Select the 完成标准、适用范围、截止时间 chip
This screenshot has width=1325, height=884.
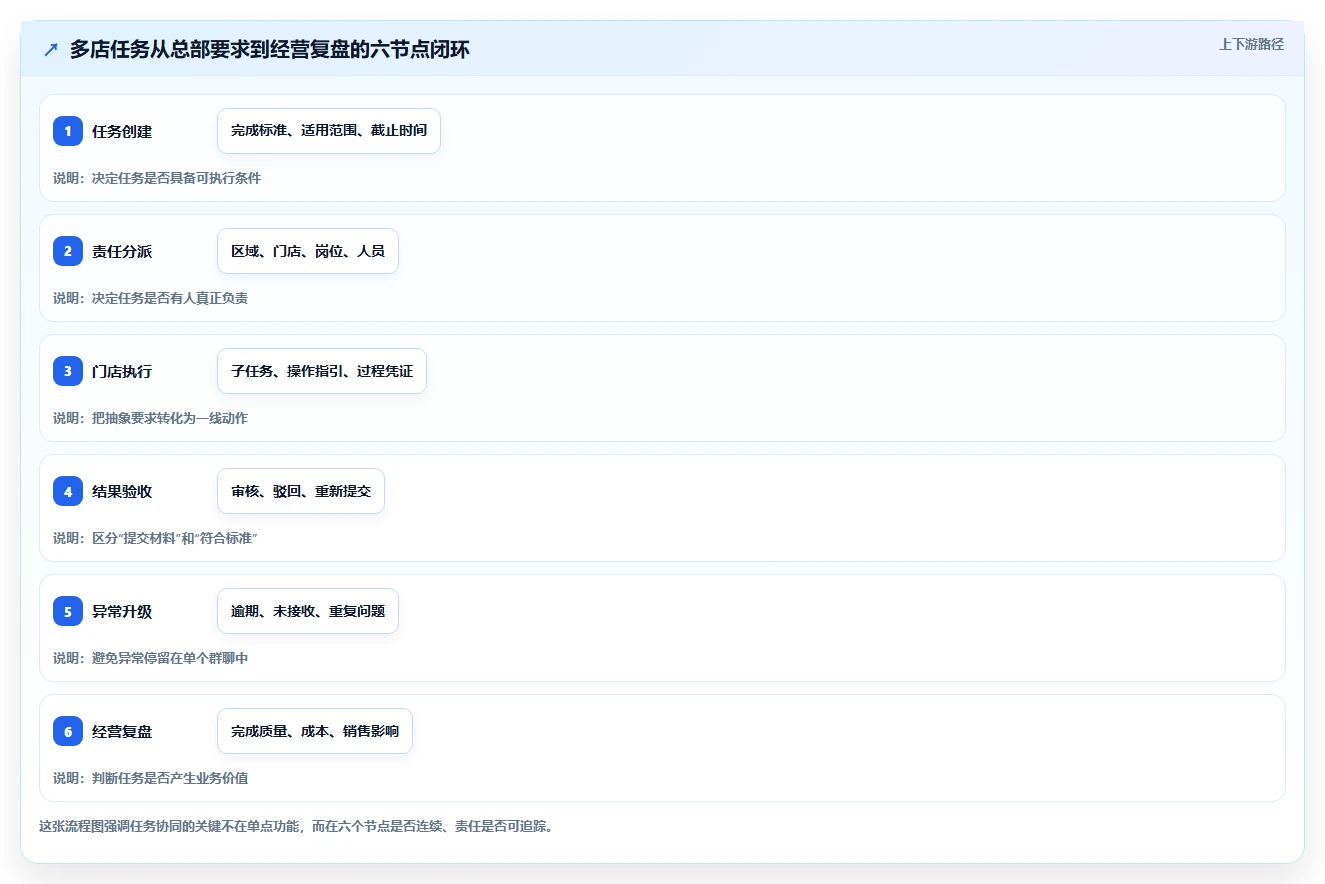329,131
